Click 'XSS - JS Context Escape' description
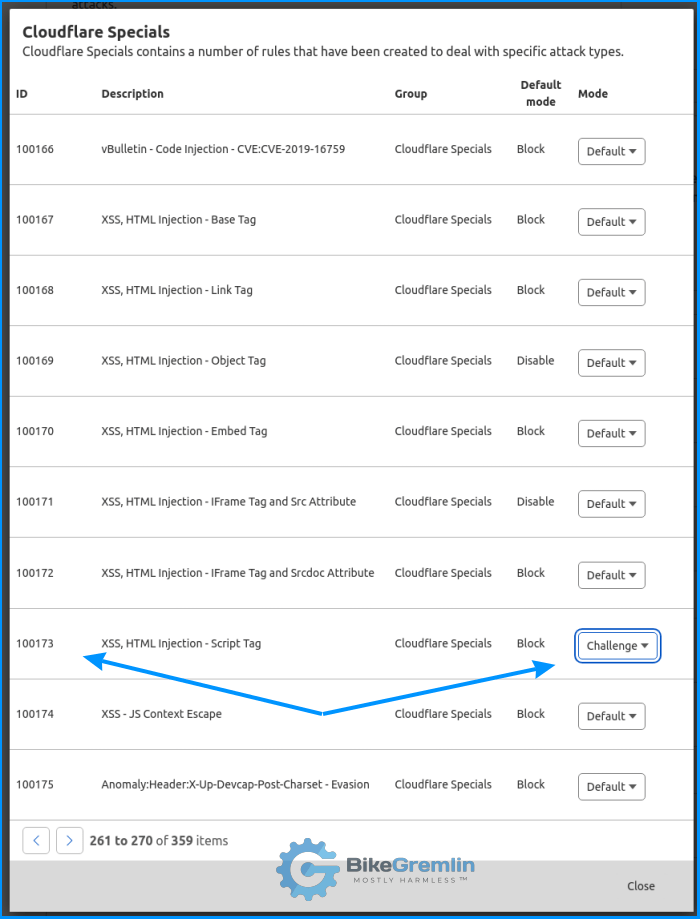Viewport: 700px width, 919px height. pyautogui.click(x=161, y=714)
